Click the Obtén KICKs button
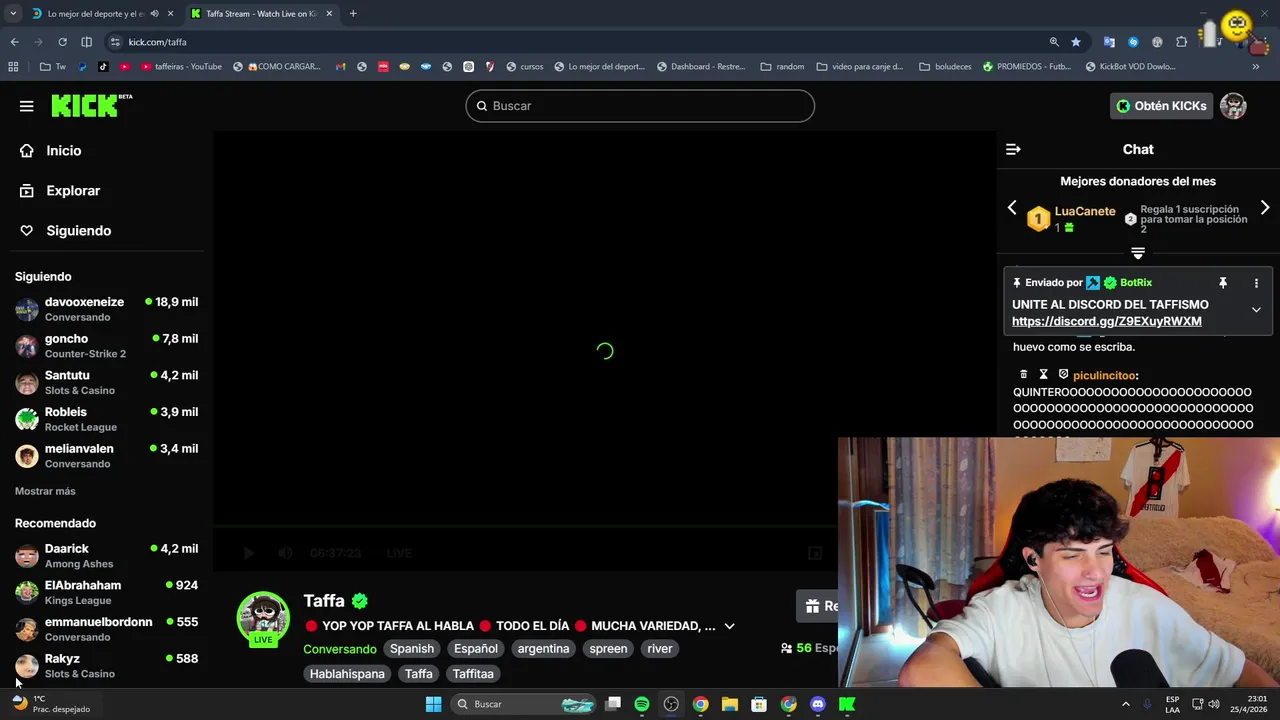The width and height of the screenshot is (1280, 720). 1161,106
